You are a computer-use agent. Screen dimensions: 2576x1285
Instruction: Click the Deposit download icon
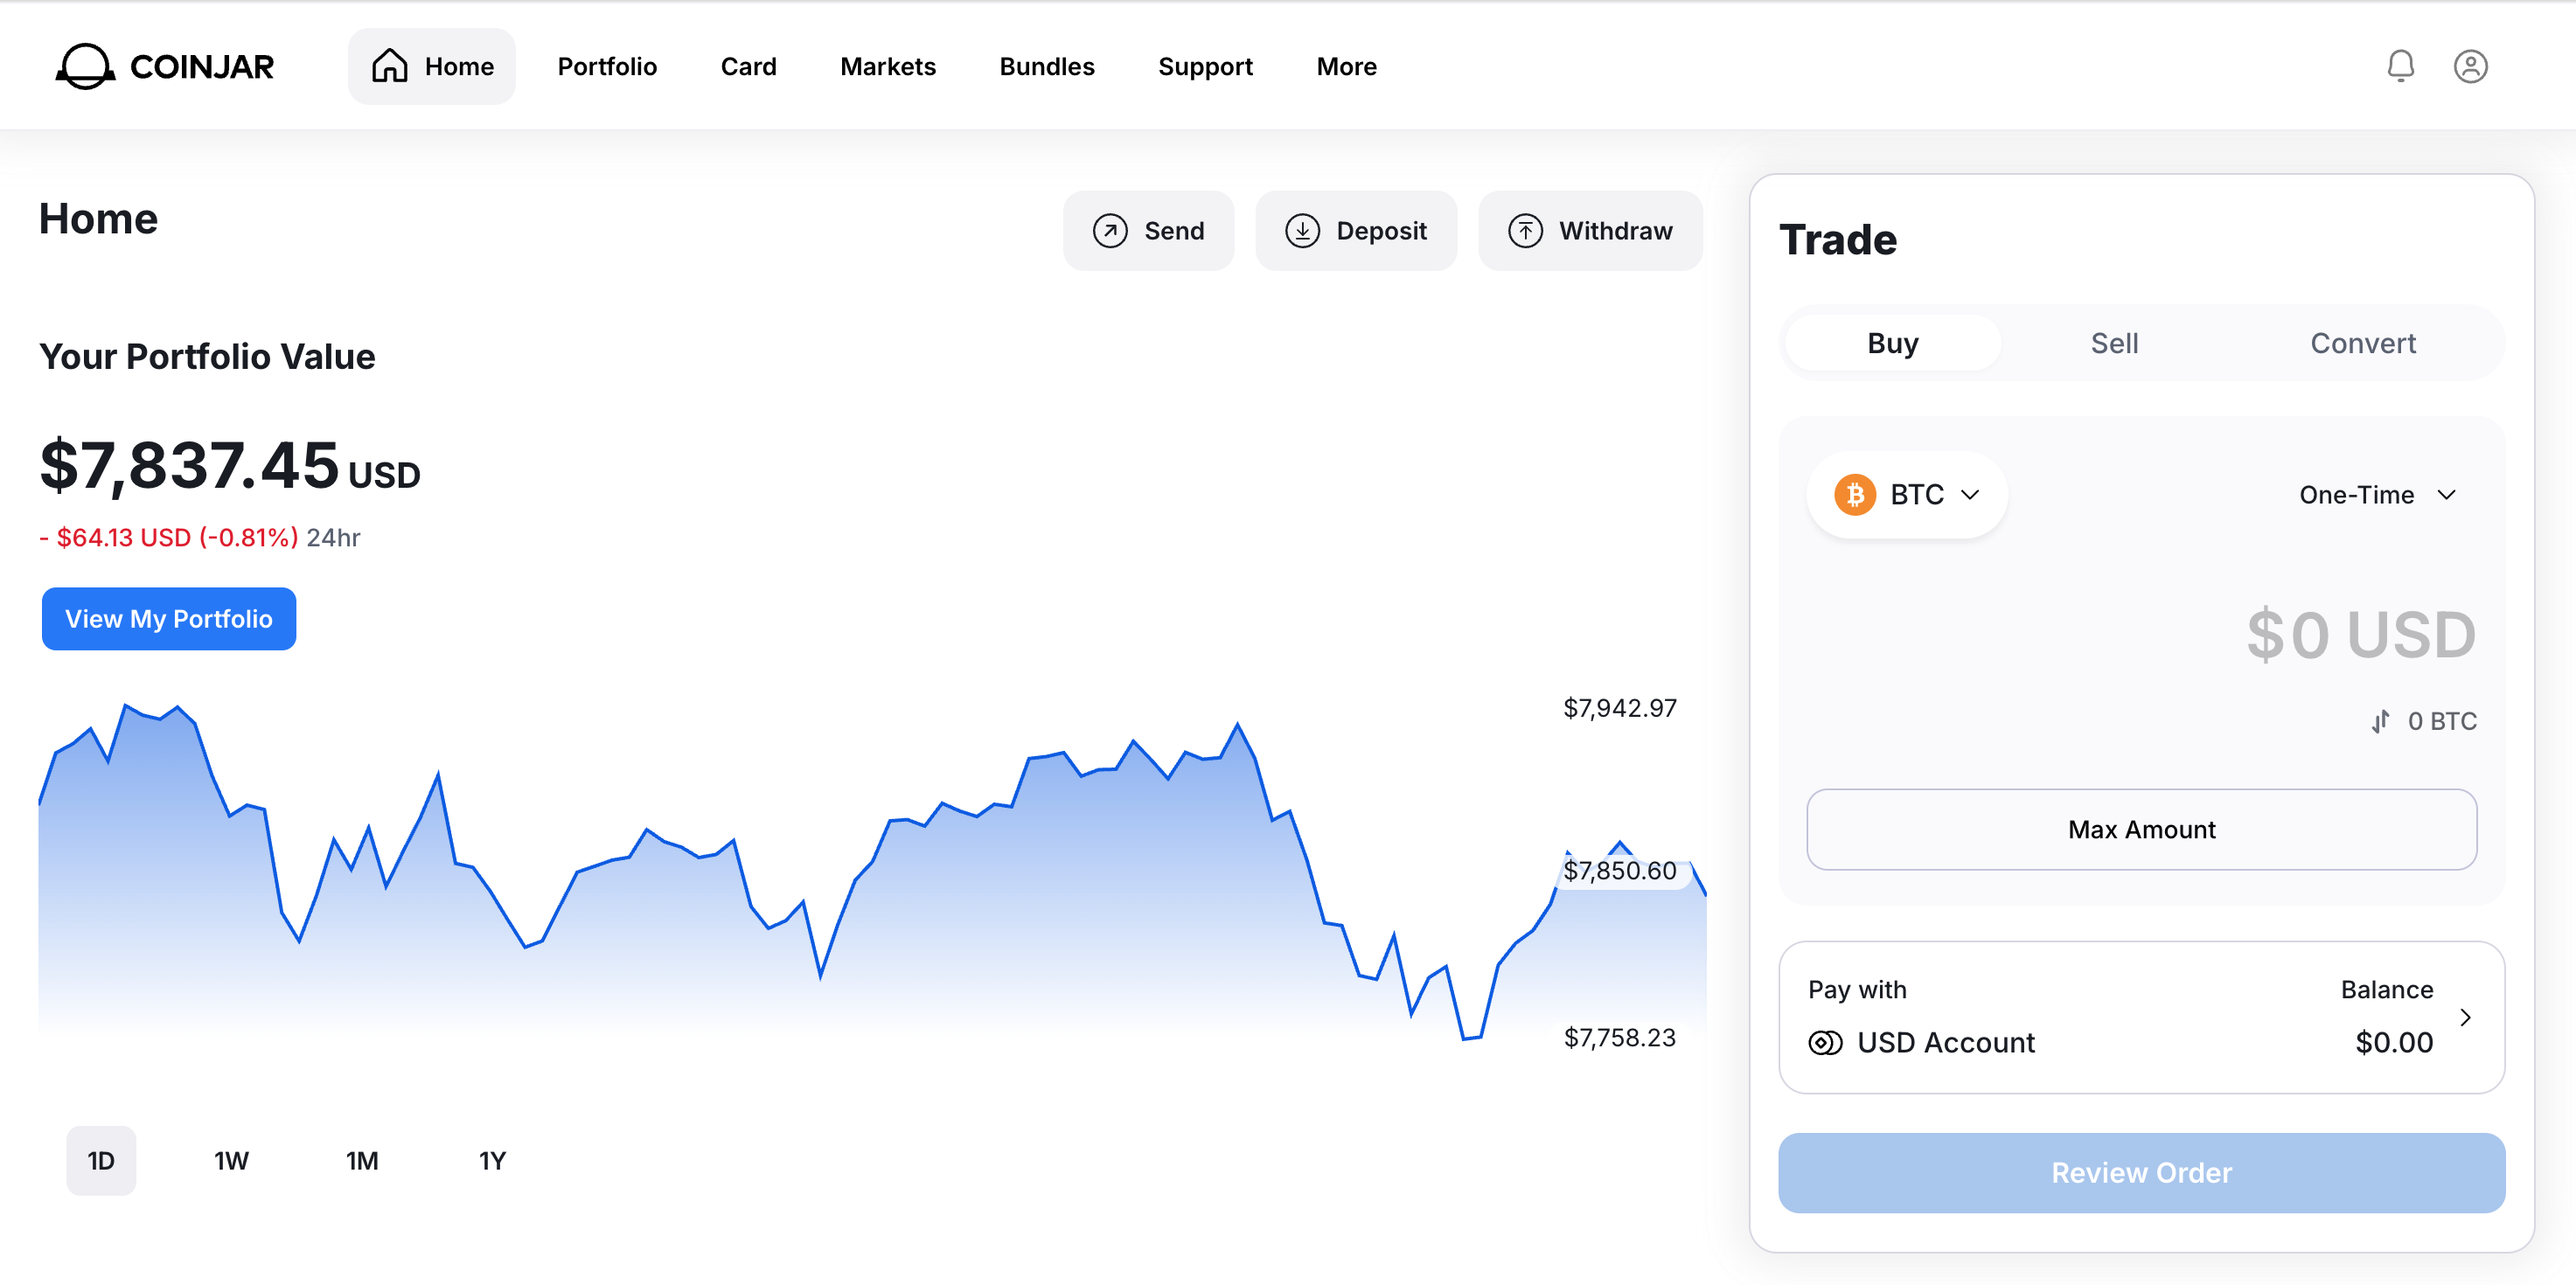pyautogui.click(x=1302, y=231)
